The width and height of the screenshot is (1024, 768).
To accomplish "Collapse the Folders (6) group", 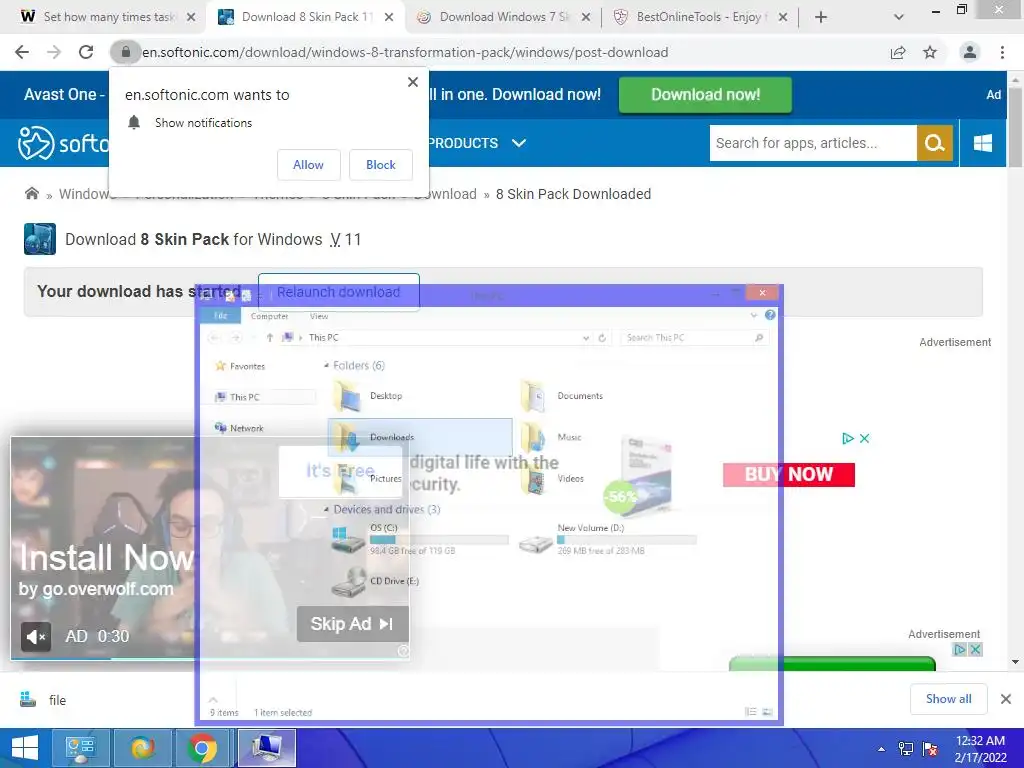I will click(327, 366).
